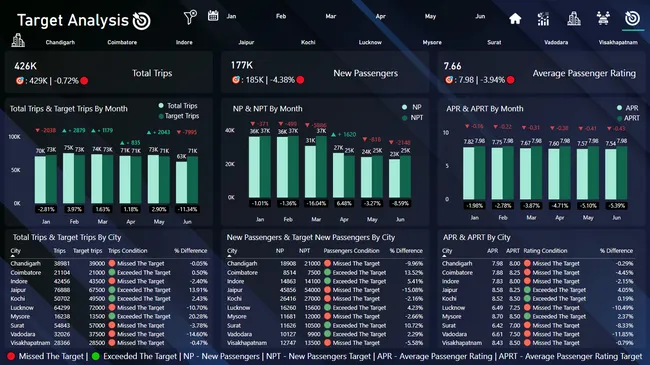The height and width of the screenshot is (365, 650).
Task: Go to the city buildings page icon
Action: tap(574, 19)
